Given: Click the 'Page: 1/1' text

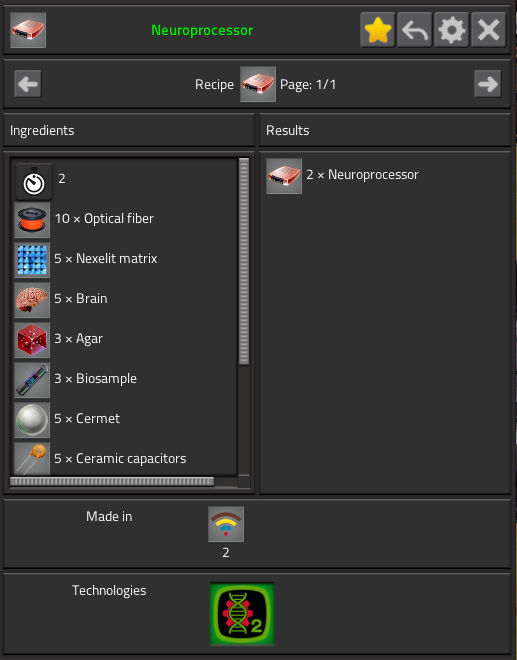Looking at the screenshot, I should (x=308, y=85).
